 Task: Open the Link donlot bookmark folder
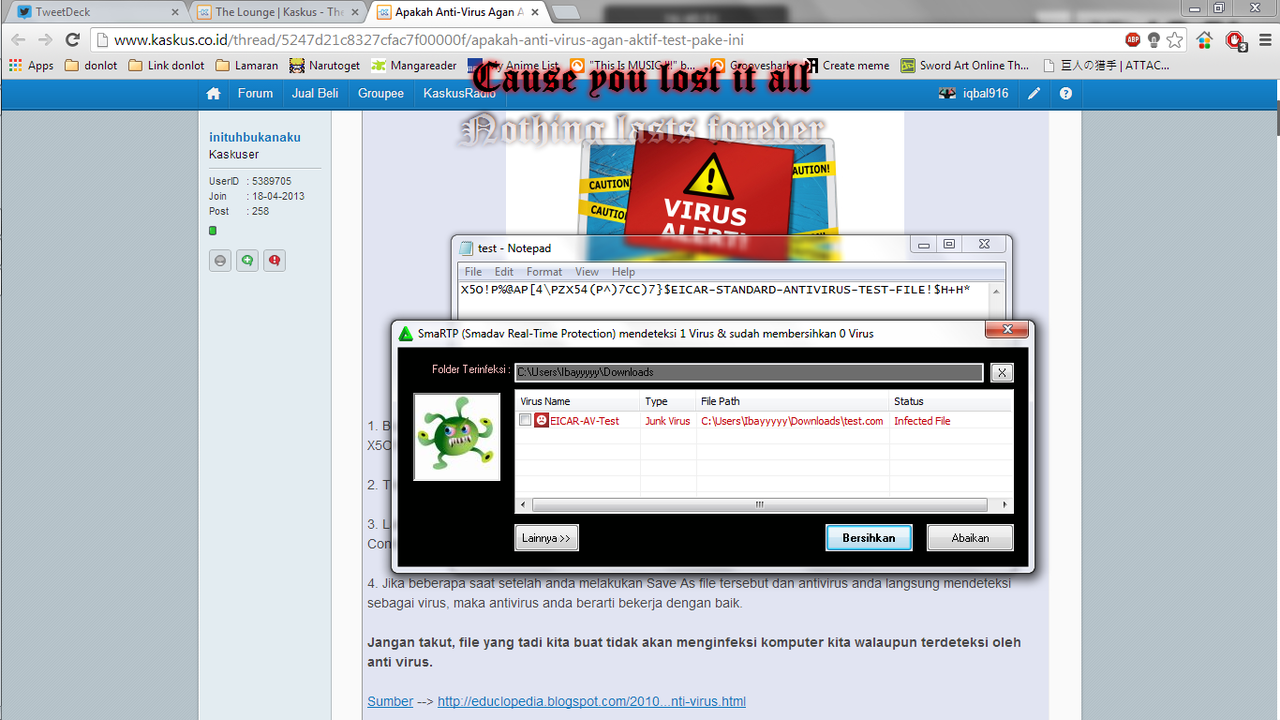tap(166, 65)
